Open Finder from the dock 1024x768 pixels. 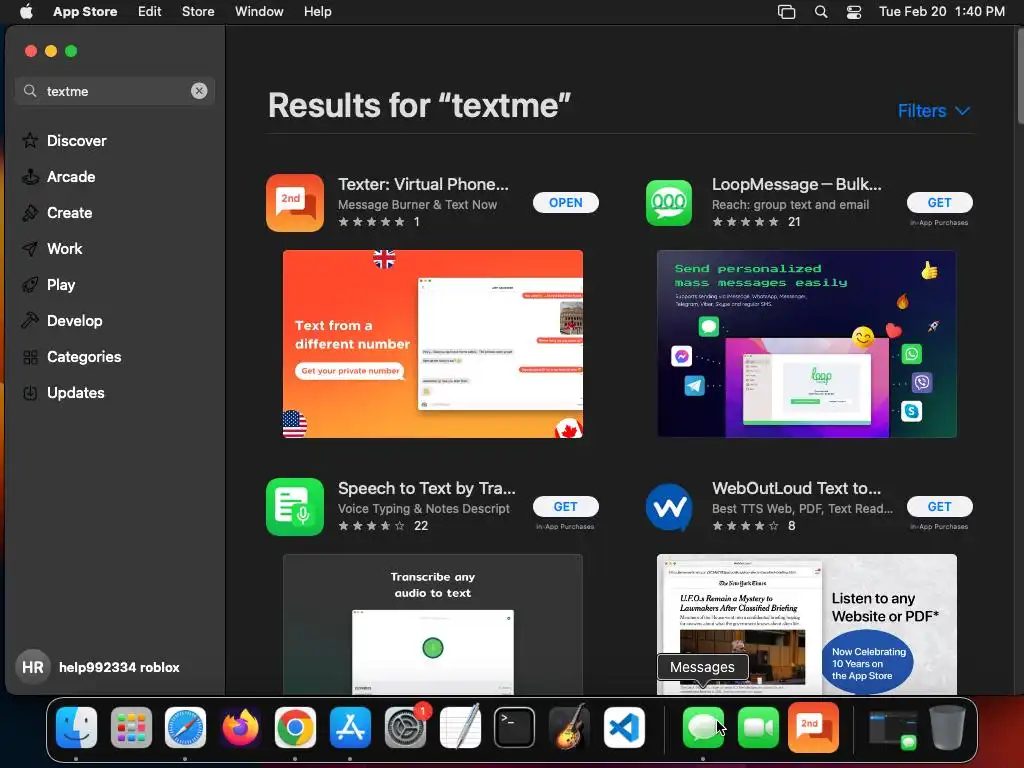point(76,728)
